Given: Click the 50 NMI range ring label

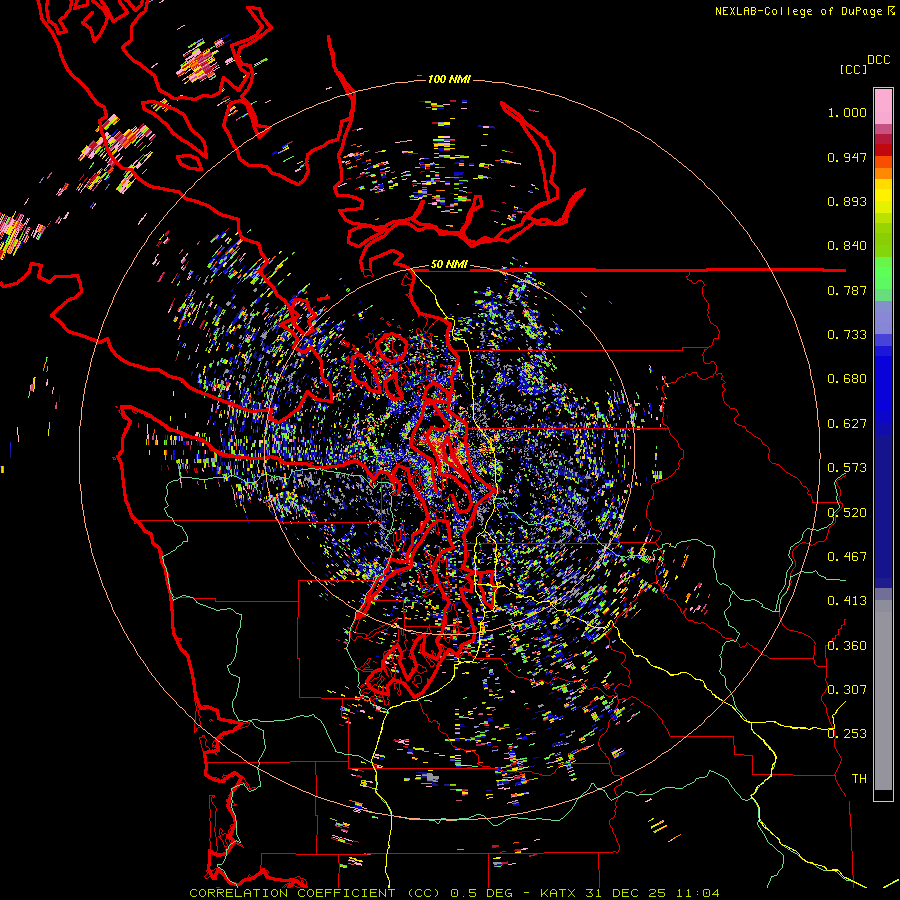Looking at the screenshot, I should [449, 265].
